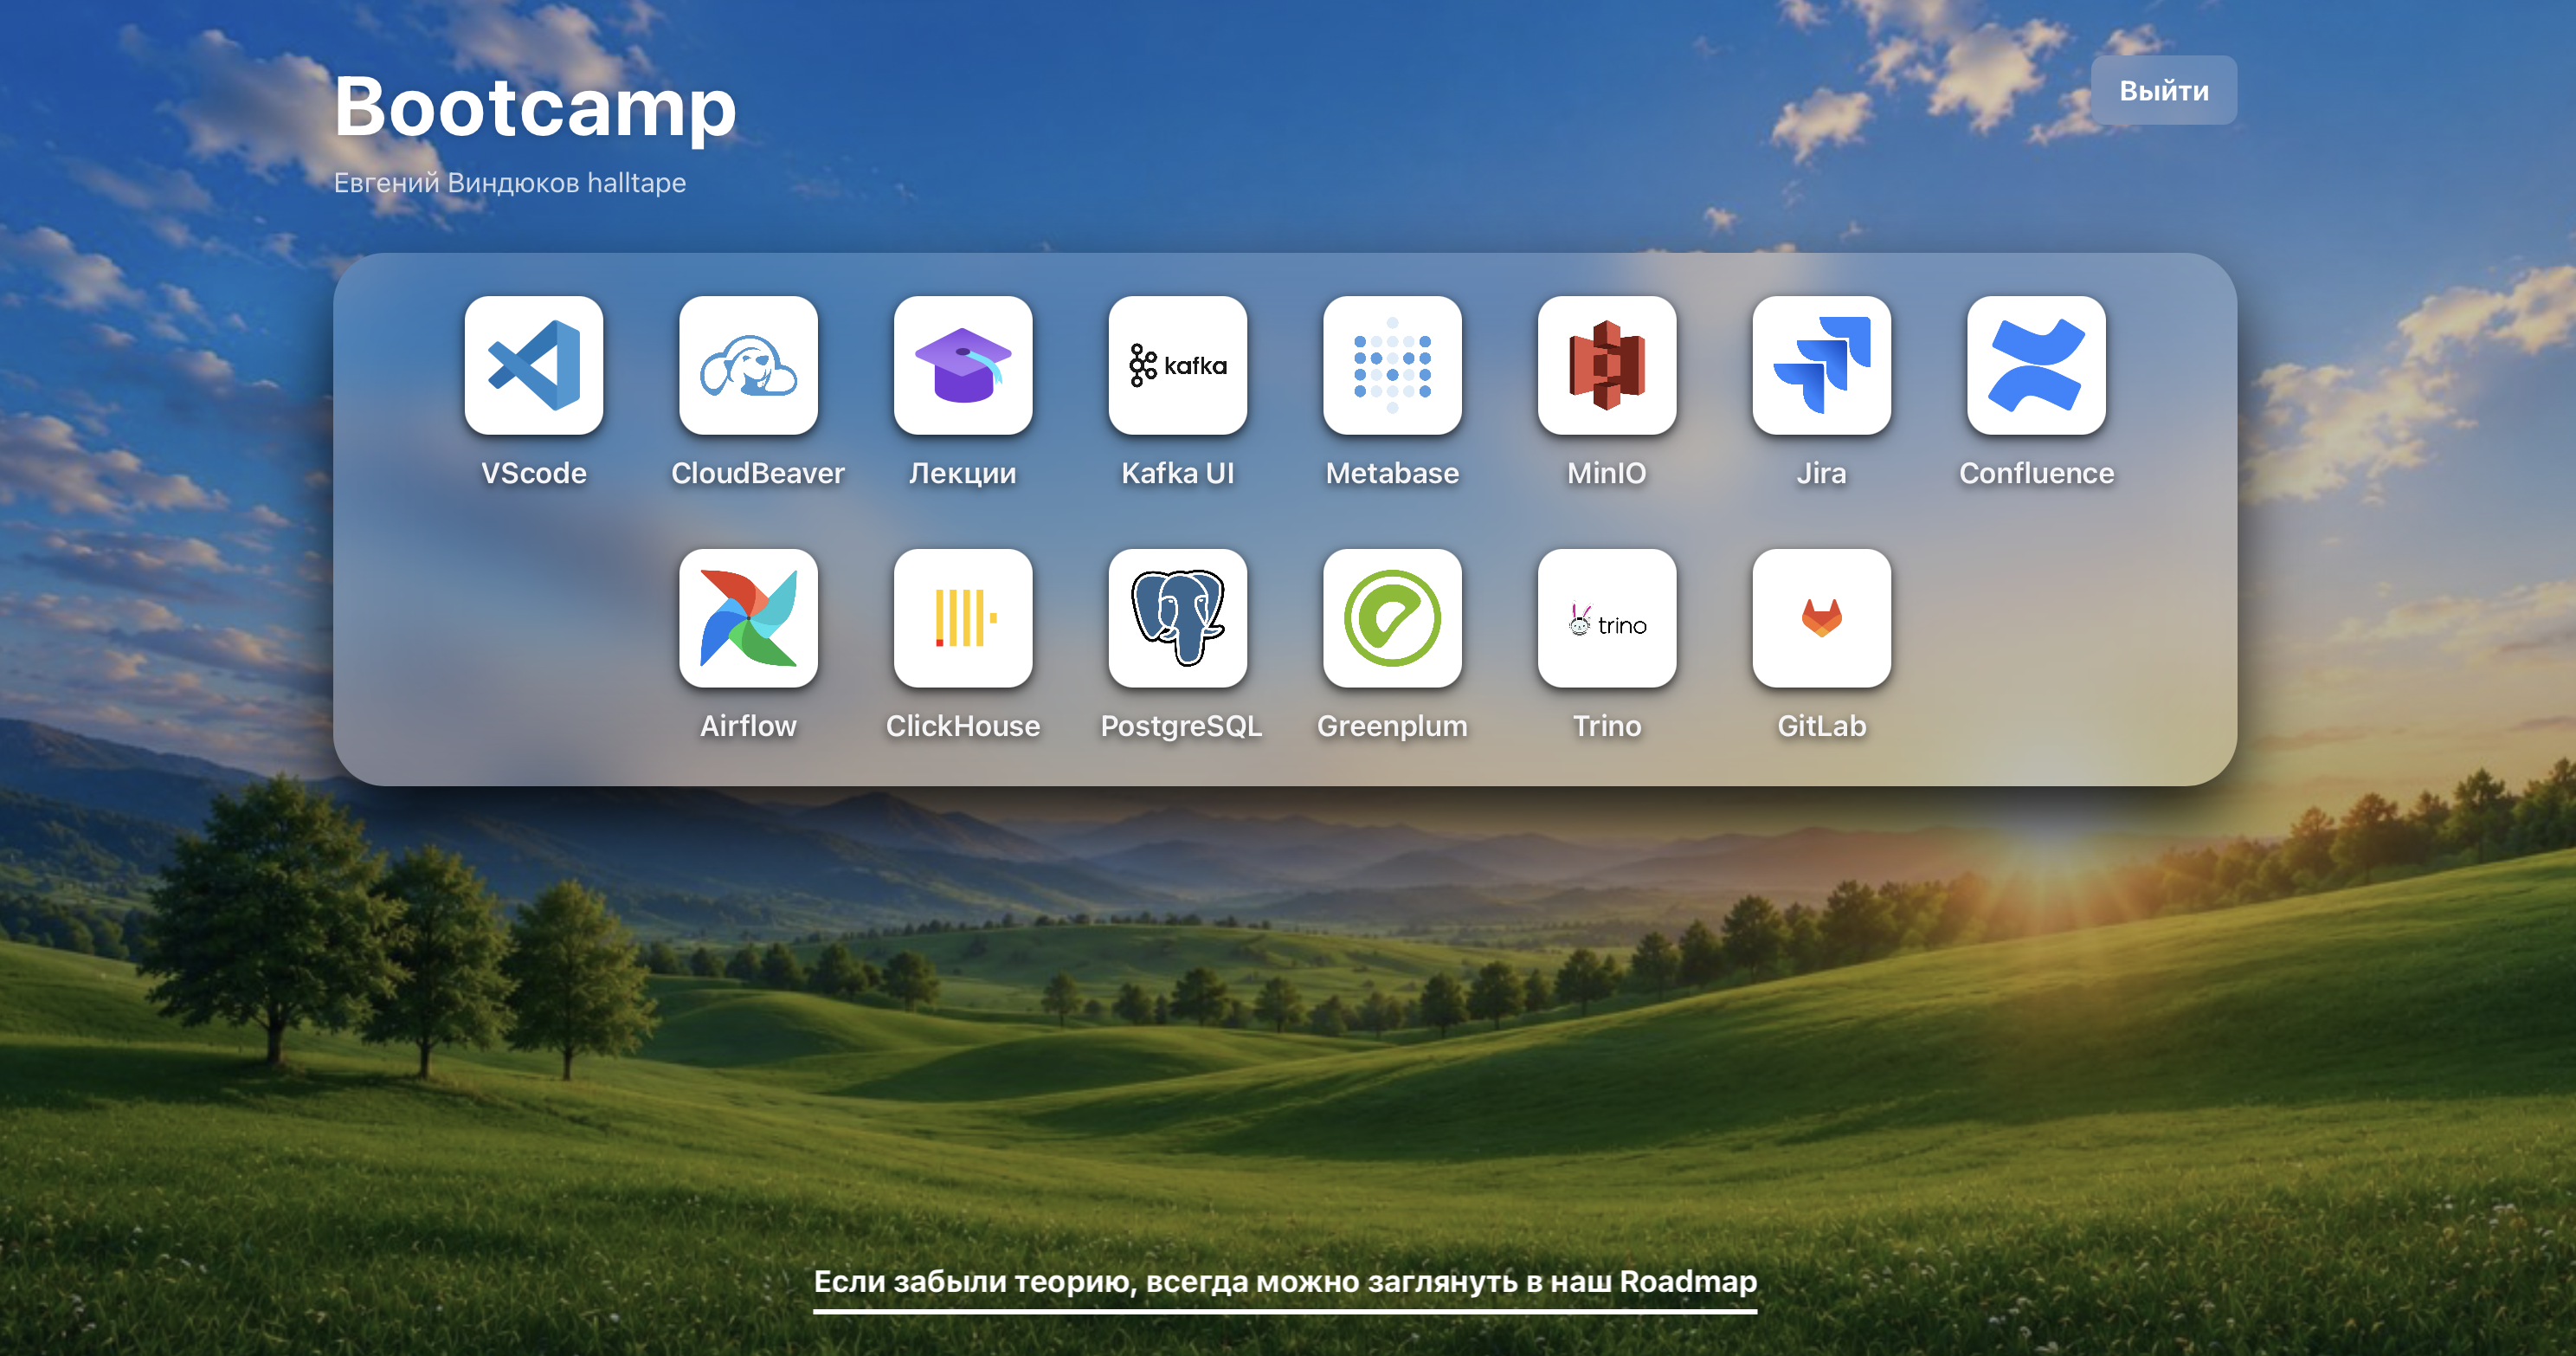Click the GitLab text label
Image resolution: width=2576 pixels, height=1356 pixels.
[1822, 726]
